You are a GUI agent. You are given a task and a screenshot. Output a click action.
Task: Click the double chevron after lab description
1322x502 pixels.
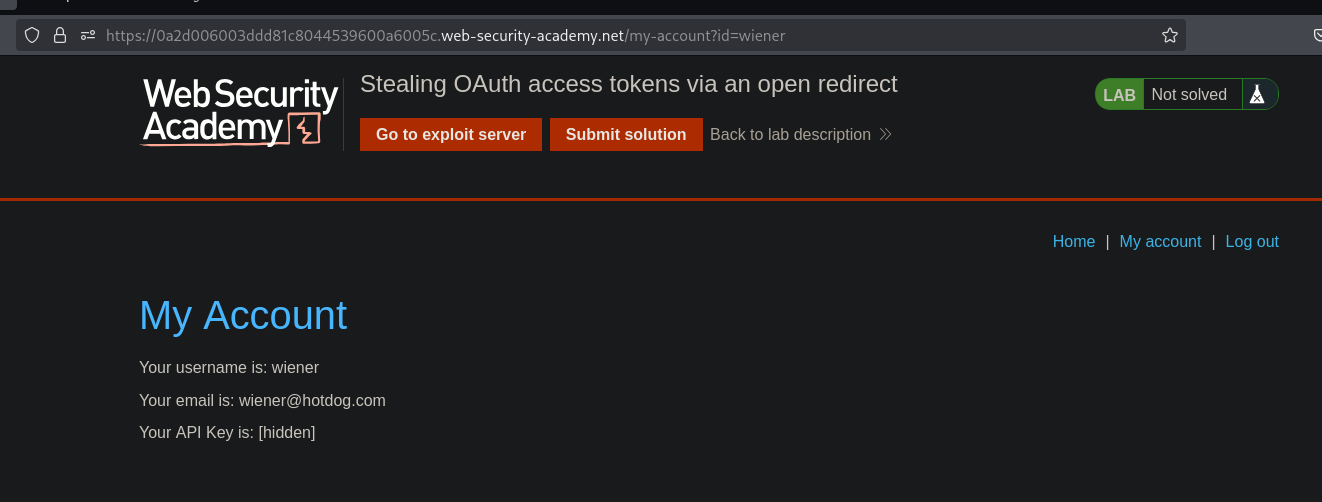tap(885, 134)
